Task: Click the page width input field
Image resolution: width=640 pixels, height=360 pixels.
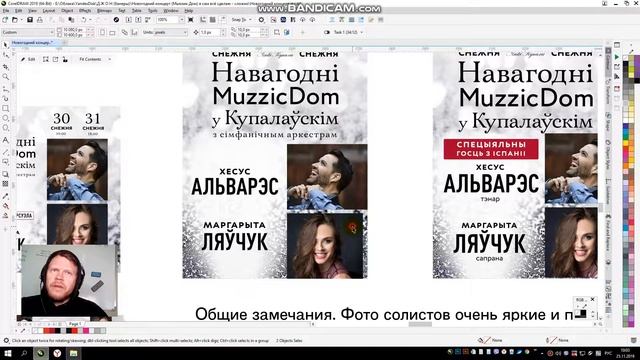Action: [x=74, y=30]
